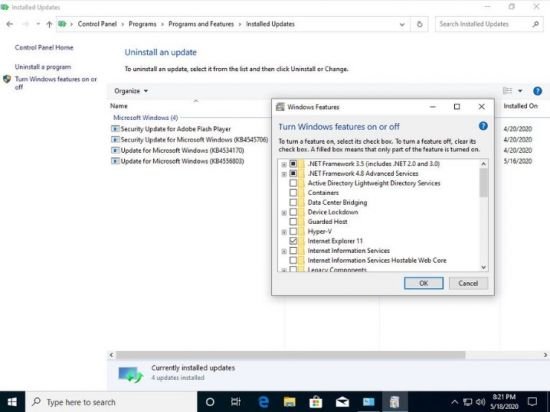Open Mail app from the taskbar
The image size is (550, 412).
tap(342, 402)
